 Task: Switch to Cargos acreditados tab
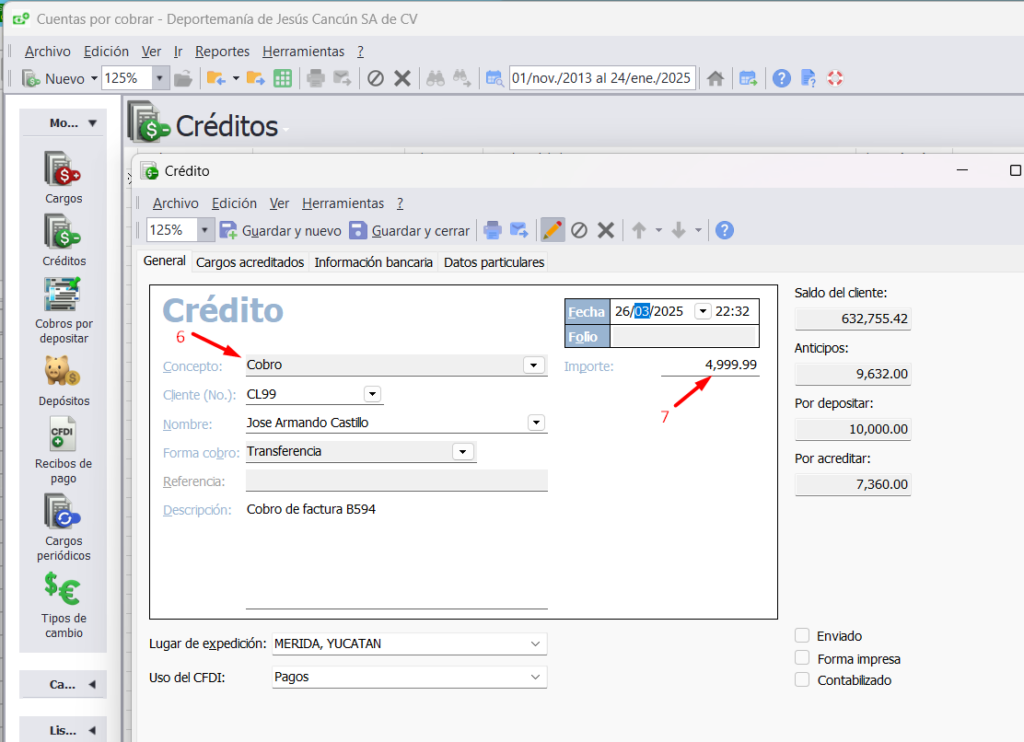coord(250,262)
